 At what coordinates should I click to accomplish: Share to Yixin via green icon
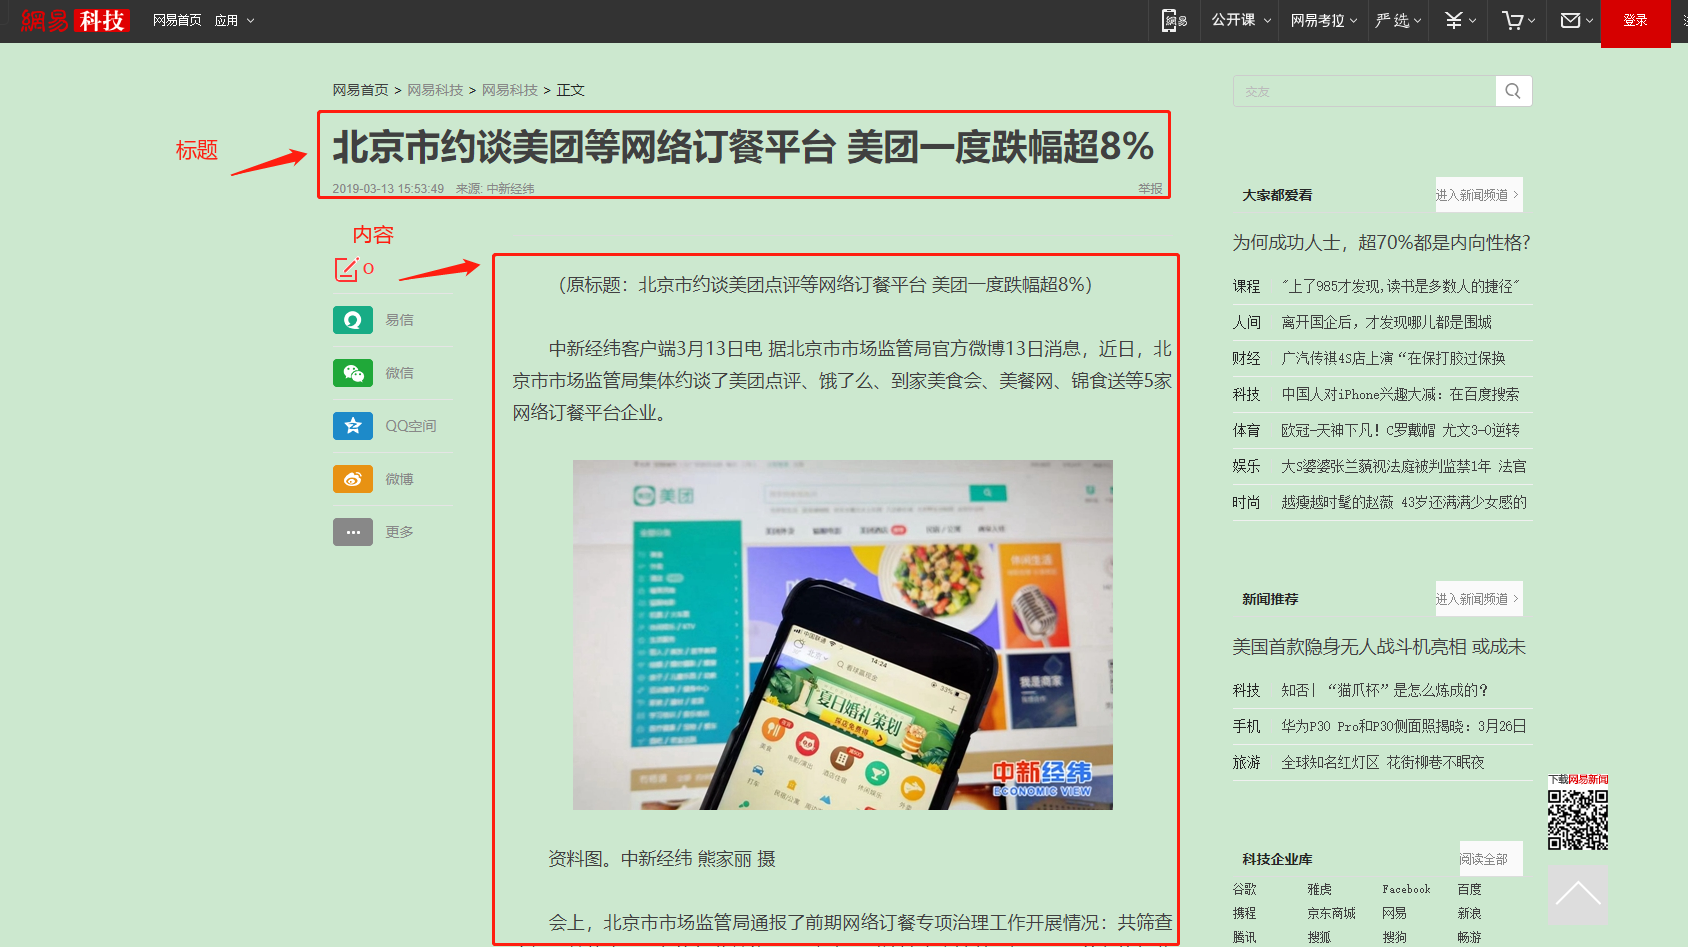point(353,320)
